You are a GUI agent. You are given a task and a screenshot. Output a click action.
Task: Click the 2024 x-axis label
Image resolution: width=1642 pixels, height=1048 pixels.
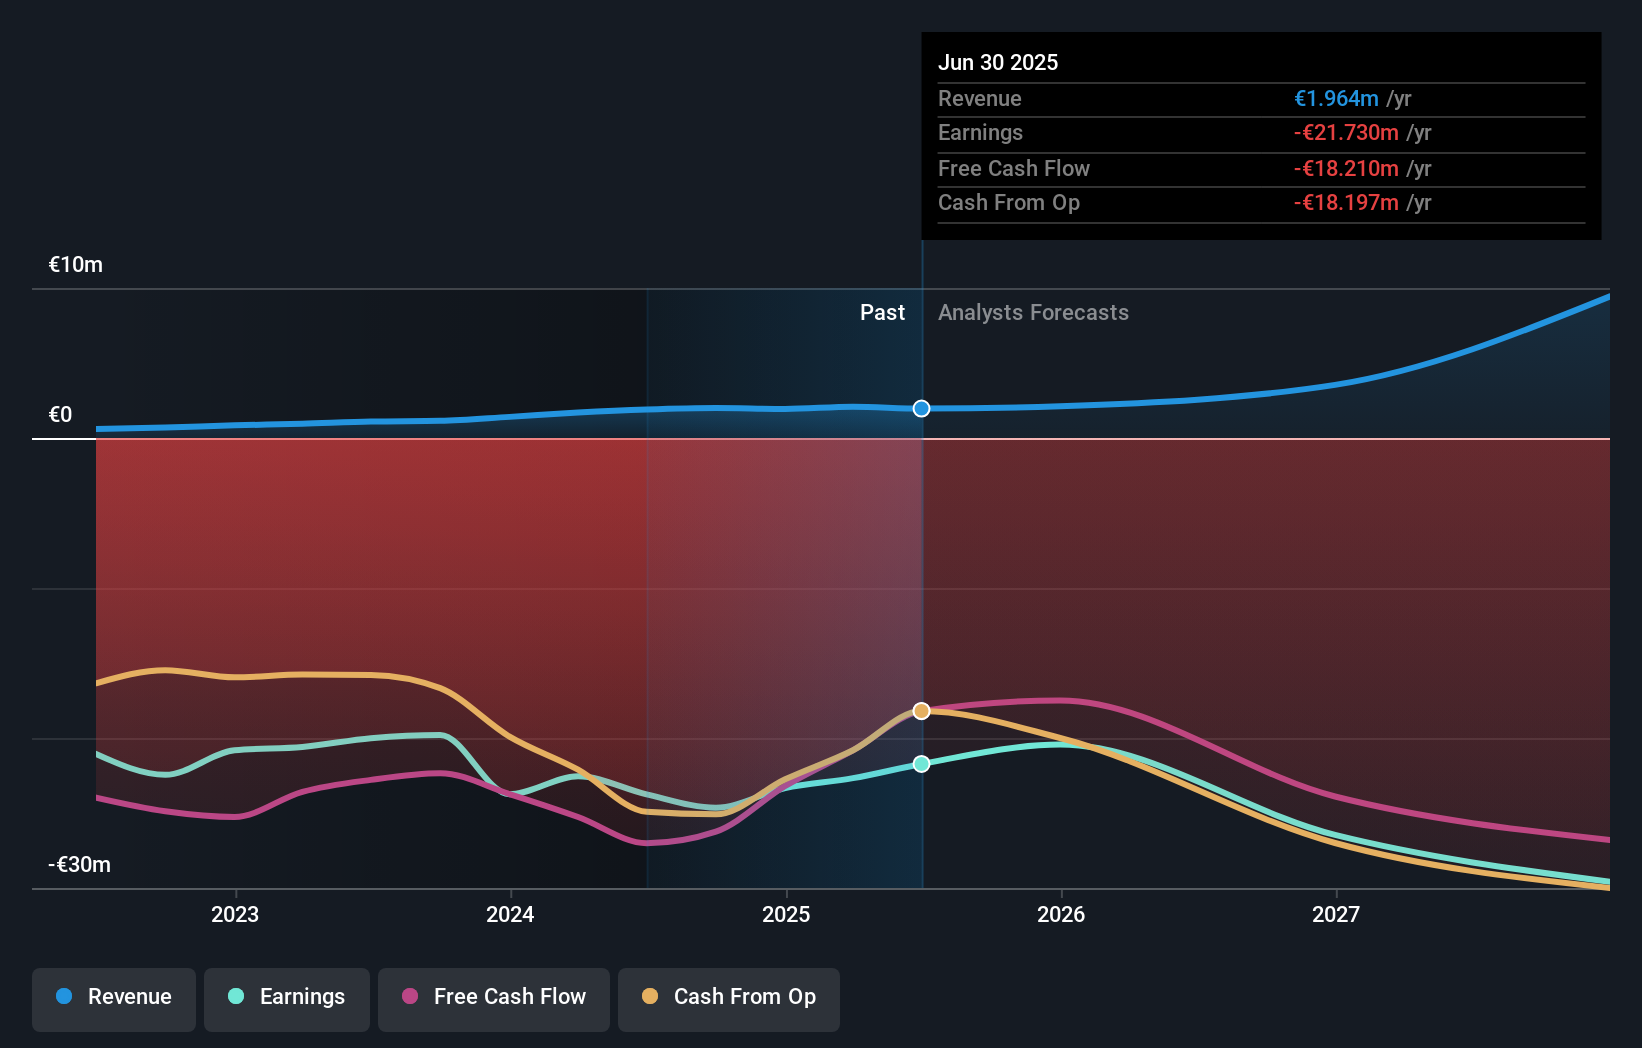(x=510, y=914)
